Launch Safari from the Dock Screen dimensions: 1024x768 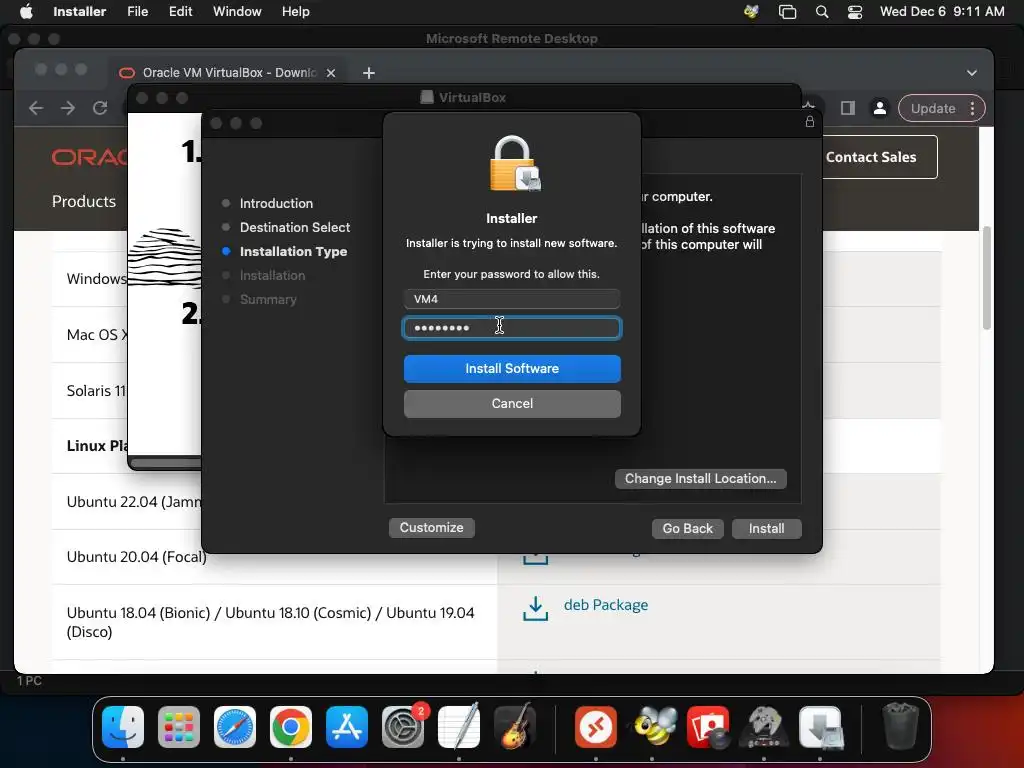[x=234, y=726]
